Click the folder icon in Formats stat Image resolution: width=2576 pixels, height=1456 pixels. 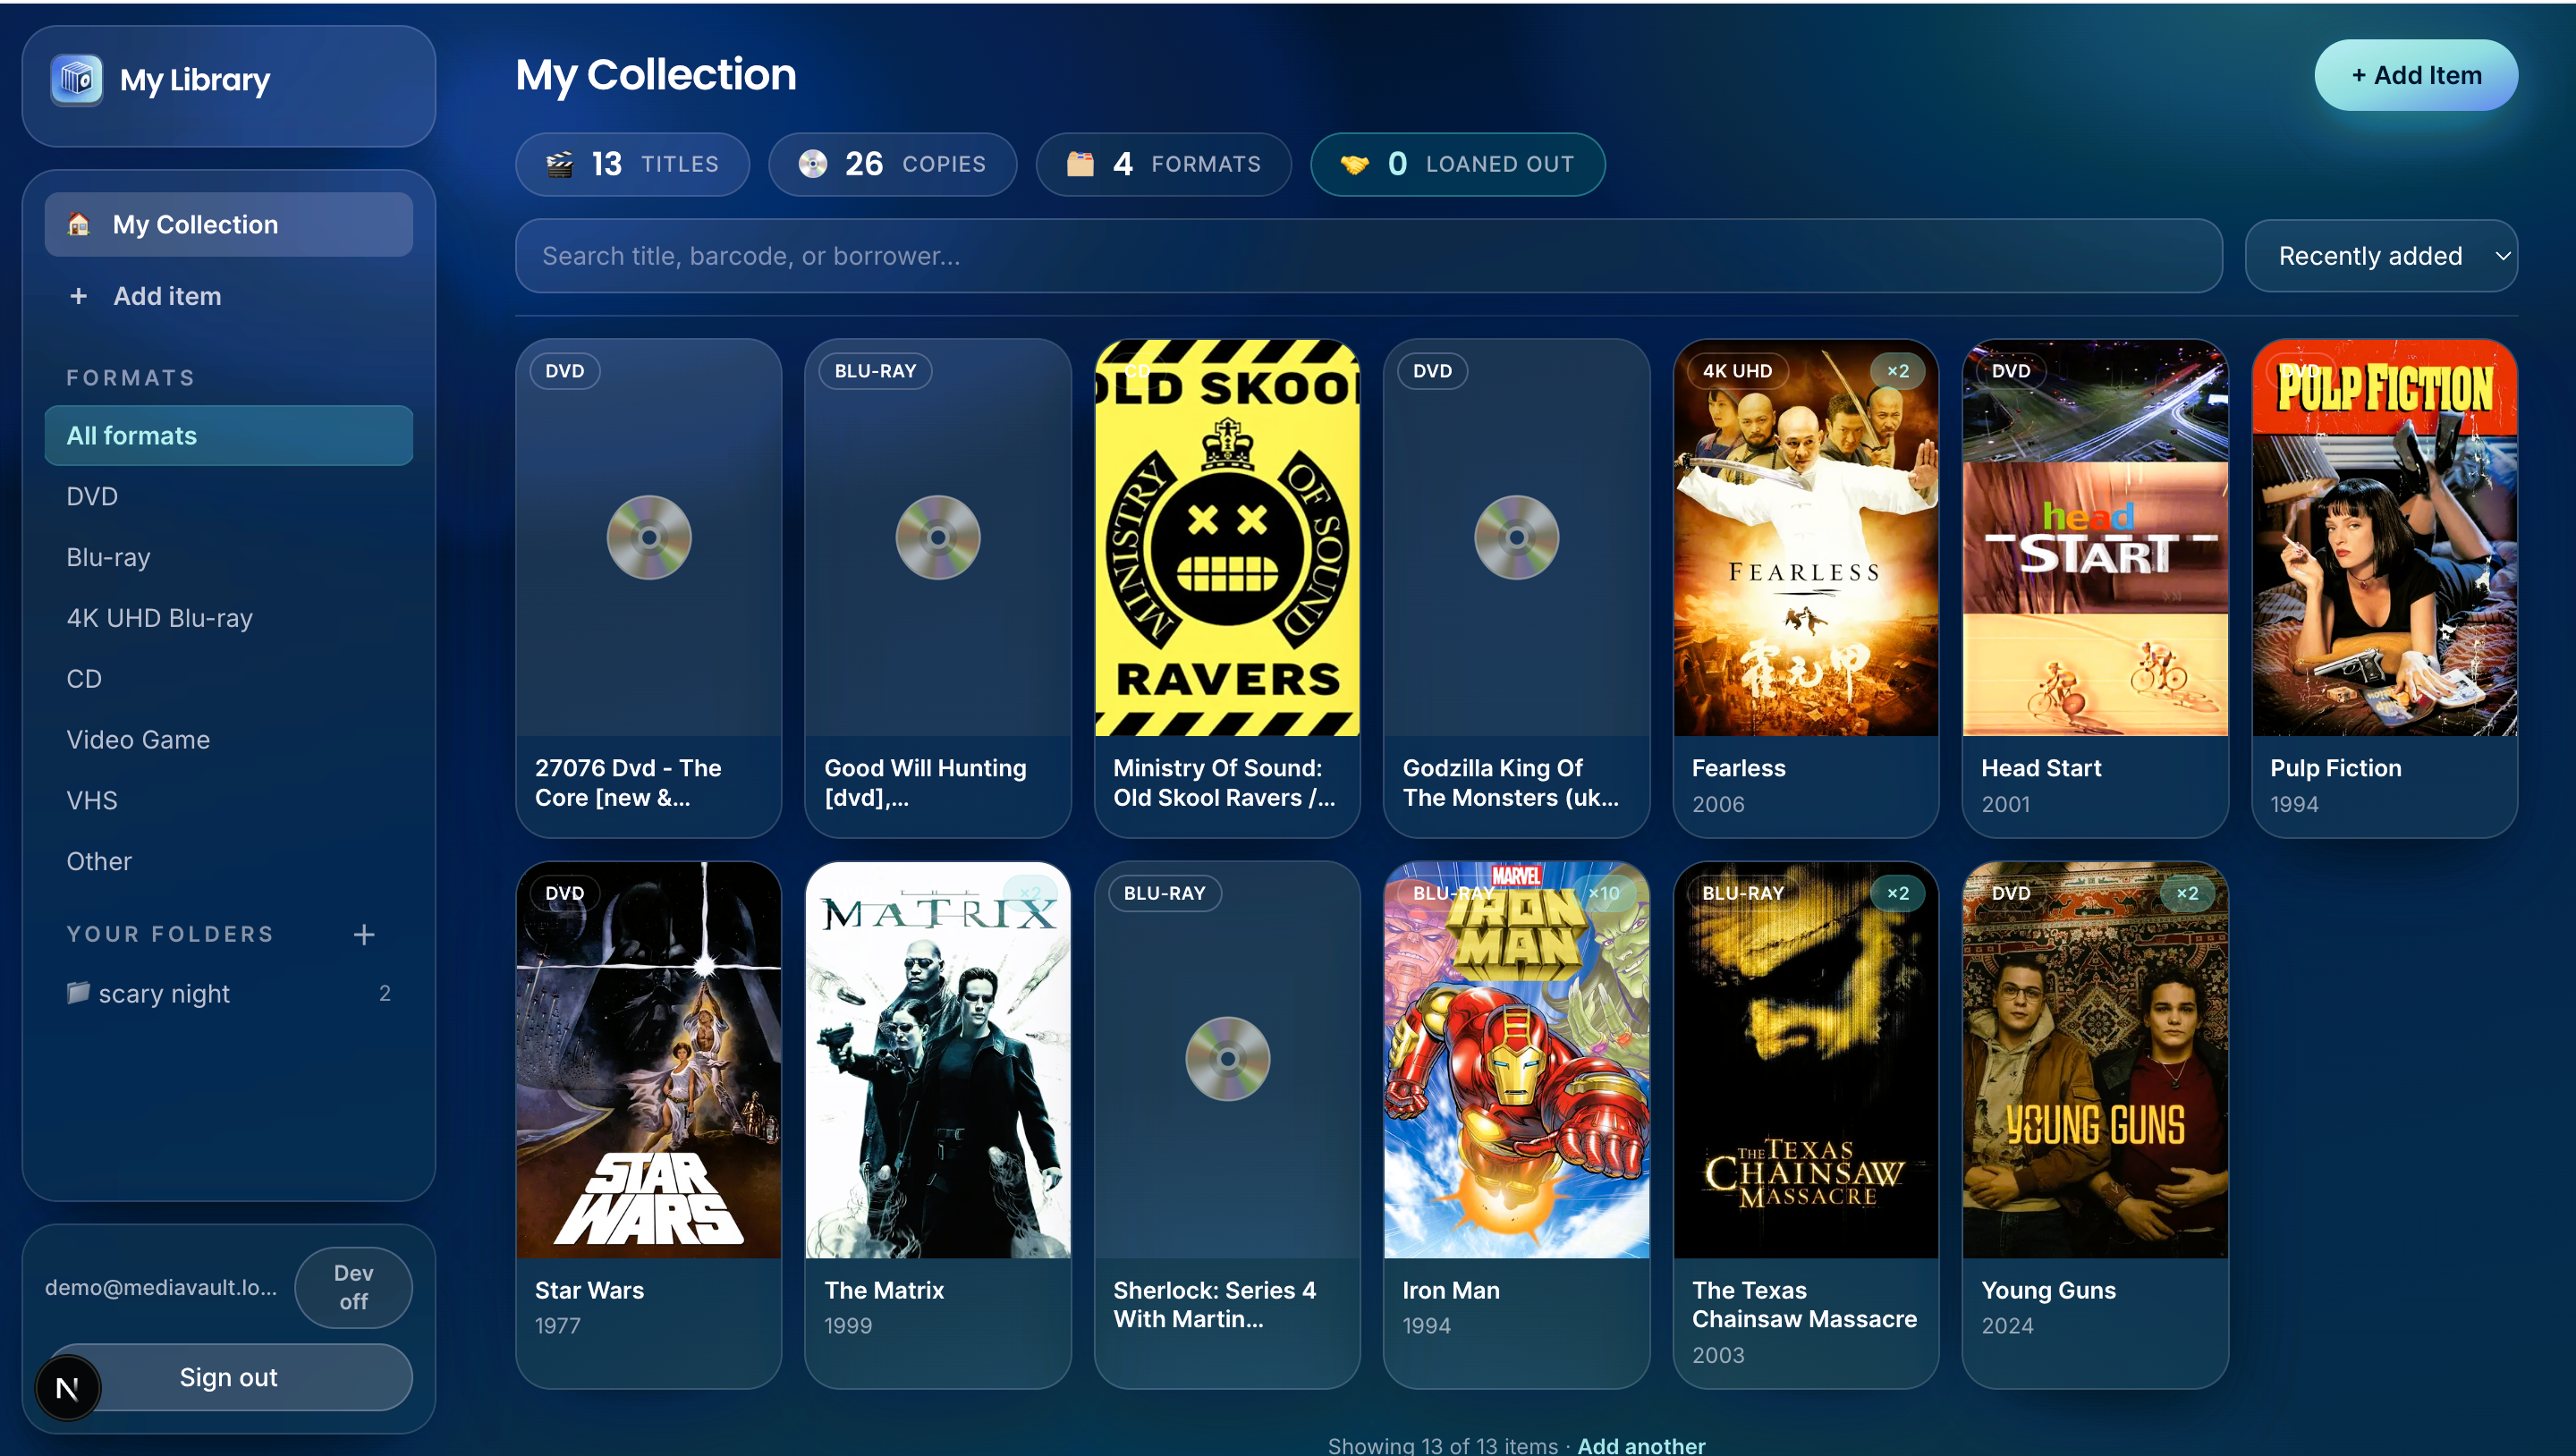1080,164
